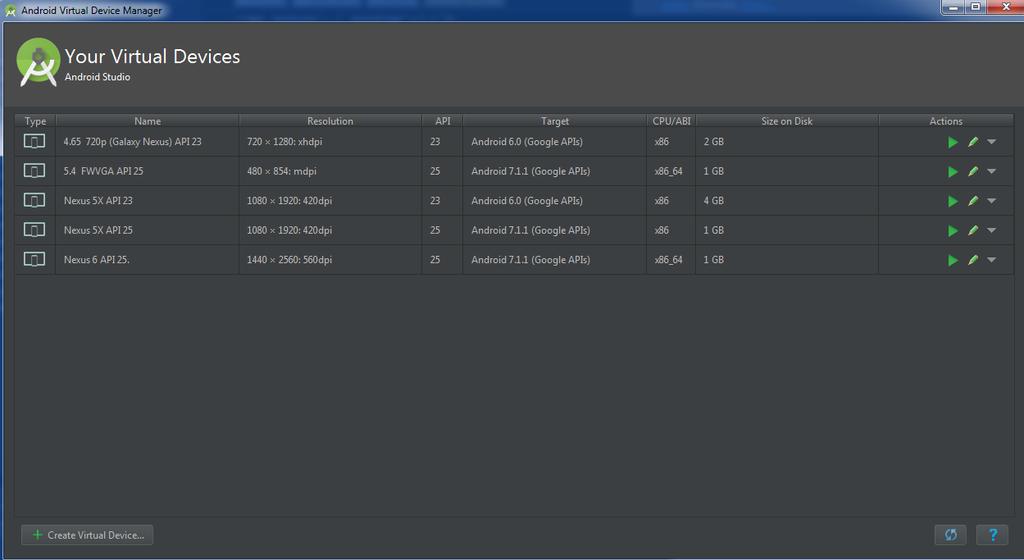
Task: Select the Nexus 6 API 25. name
Action: coord(97,259)
